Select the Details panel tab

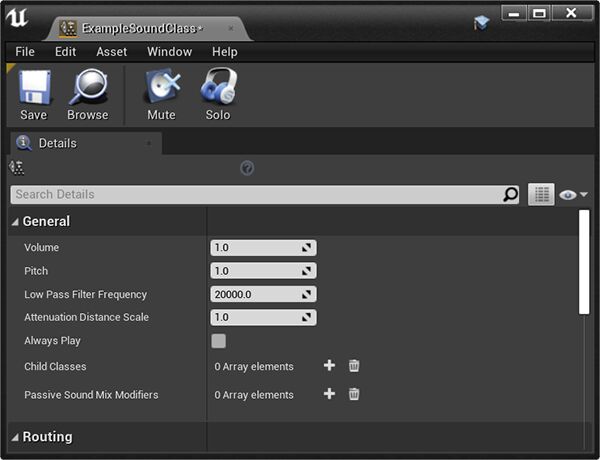86,144
